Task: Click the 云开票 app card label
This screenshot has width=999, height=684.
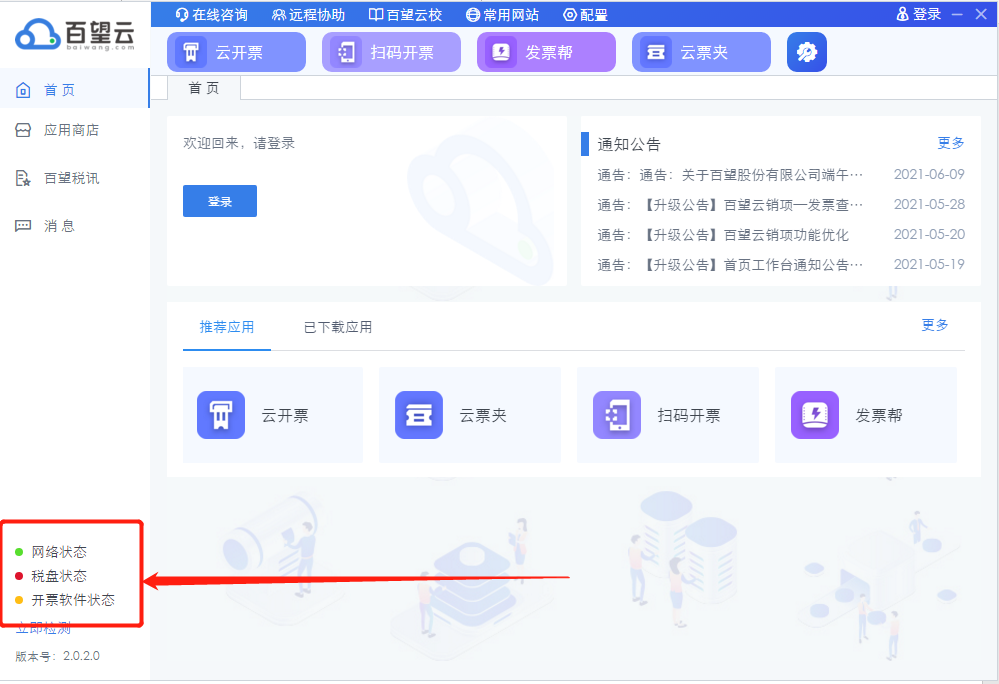Action: point(285,415)
